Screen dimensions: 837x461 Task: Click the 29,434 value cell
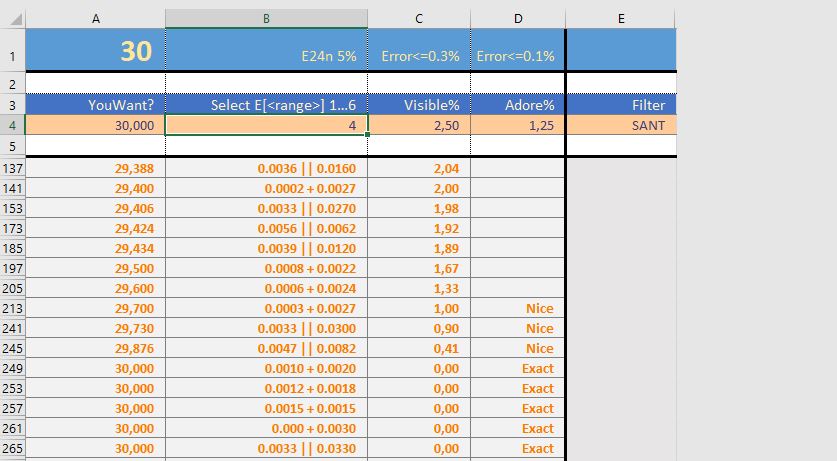[x=96, y=248]
